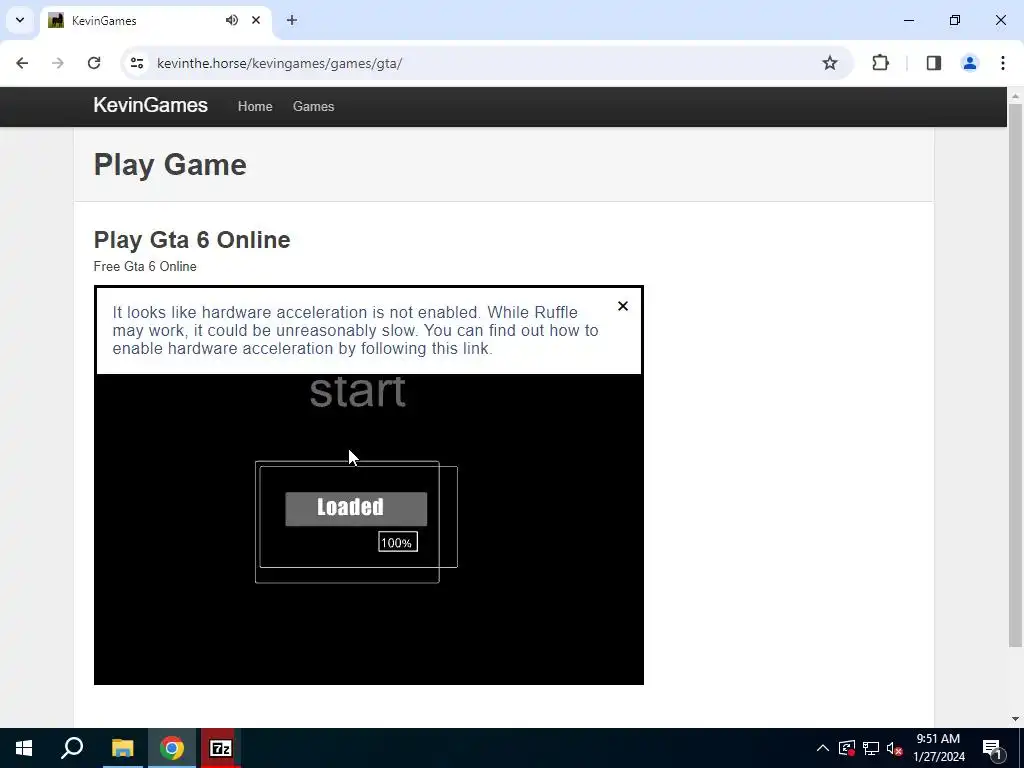Screen dimensions: 1024x768
Task: Click the Free Gta 6 Online text
Action: [x=145, y=266]
